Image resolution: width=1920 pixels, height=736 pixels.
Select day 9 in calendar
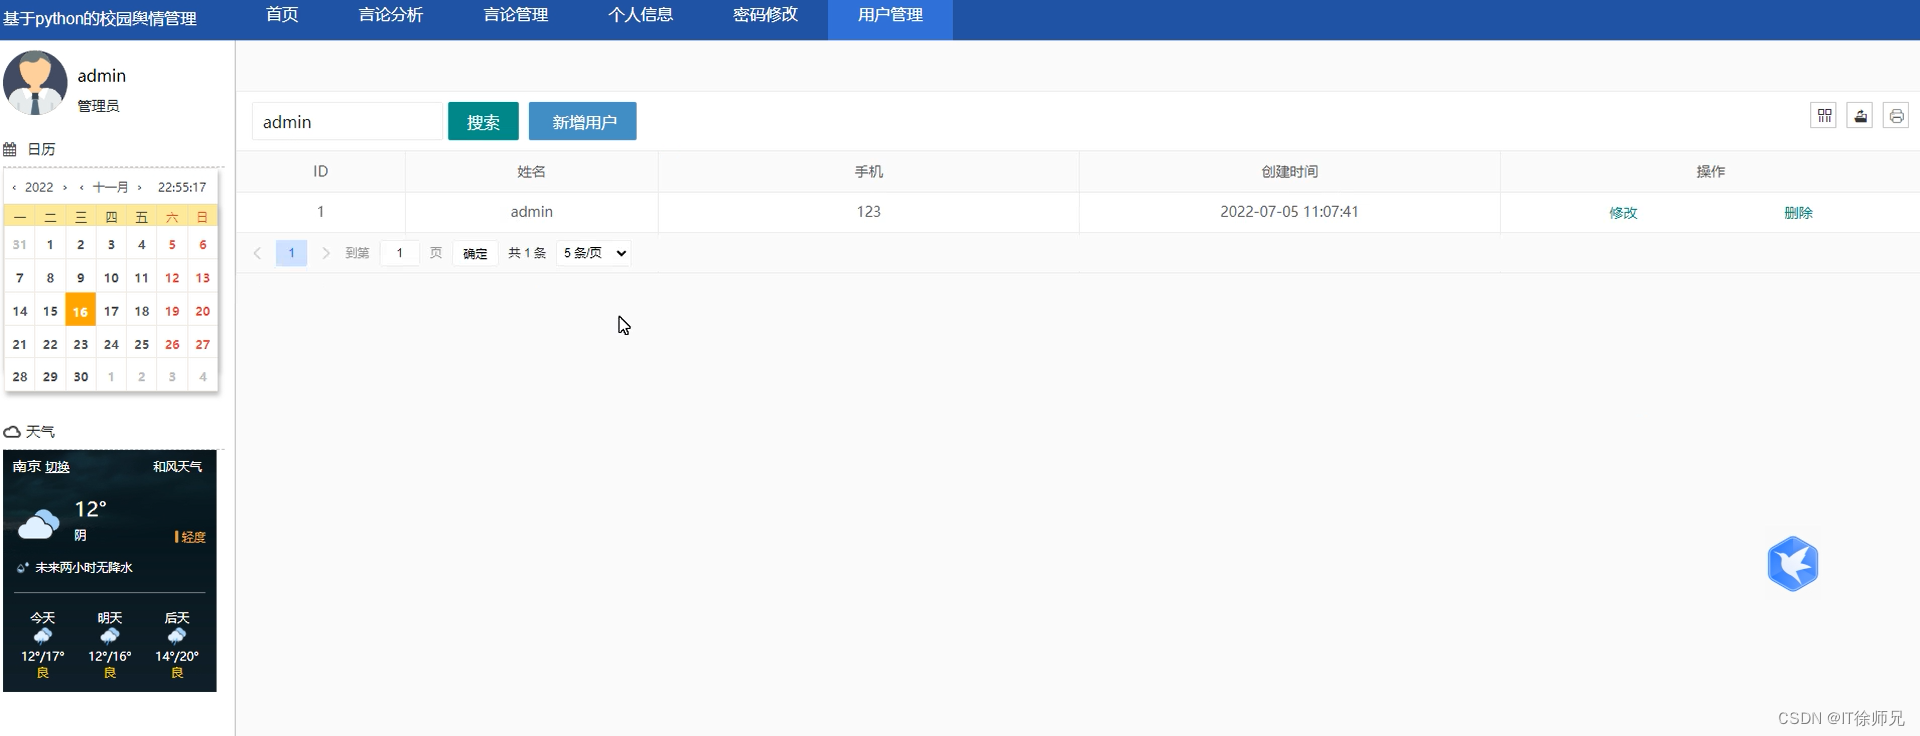point(81,278)
